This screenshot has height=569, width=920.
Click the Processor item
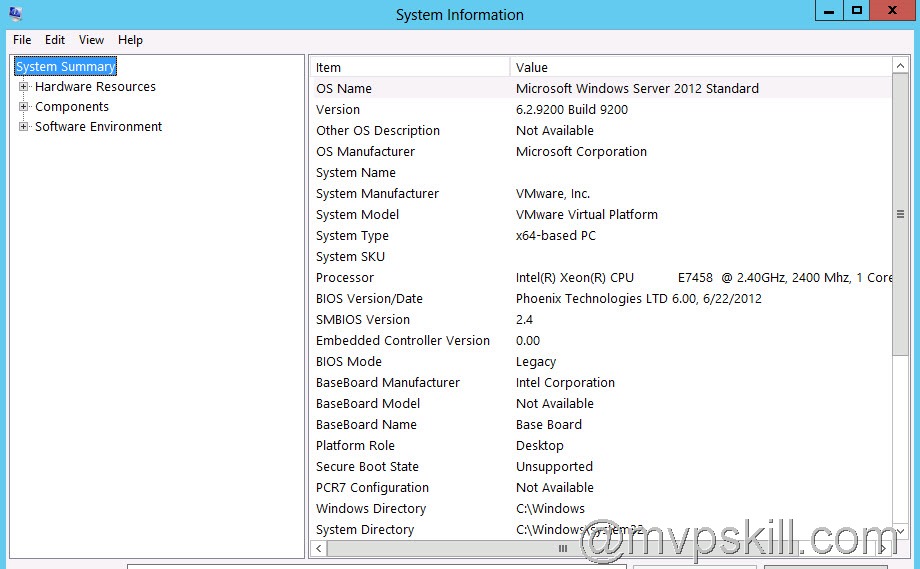[344, 278]
